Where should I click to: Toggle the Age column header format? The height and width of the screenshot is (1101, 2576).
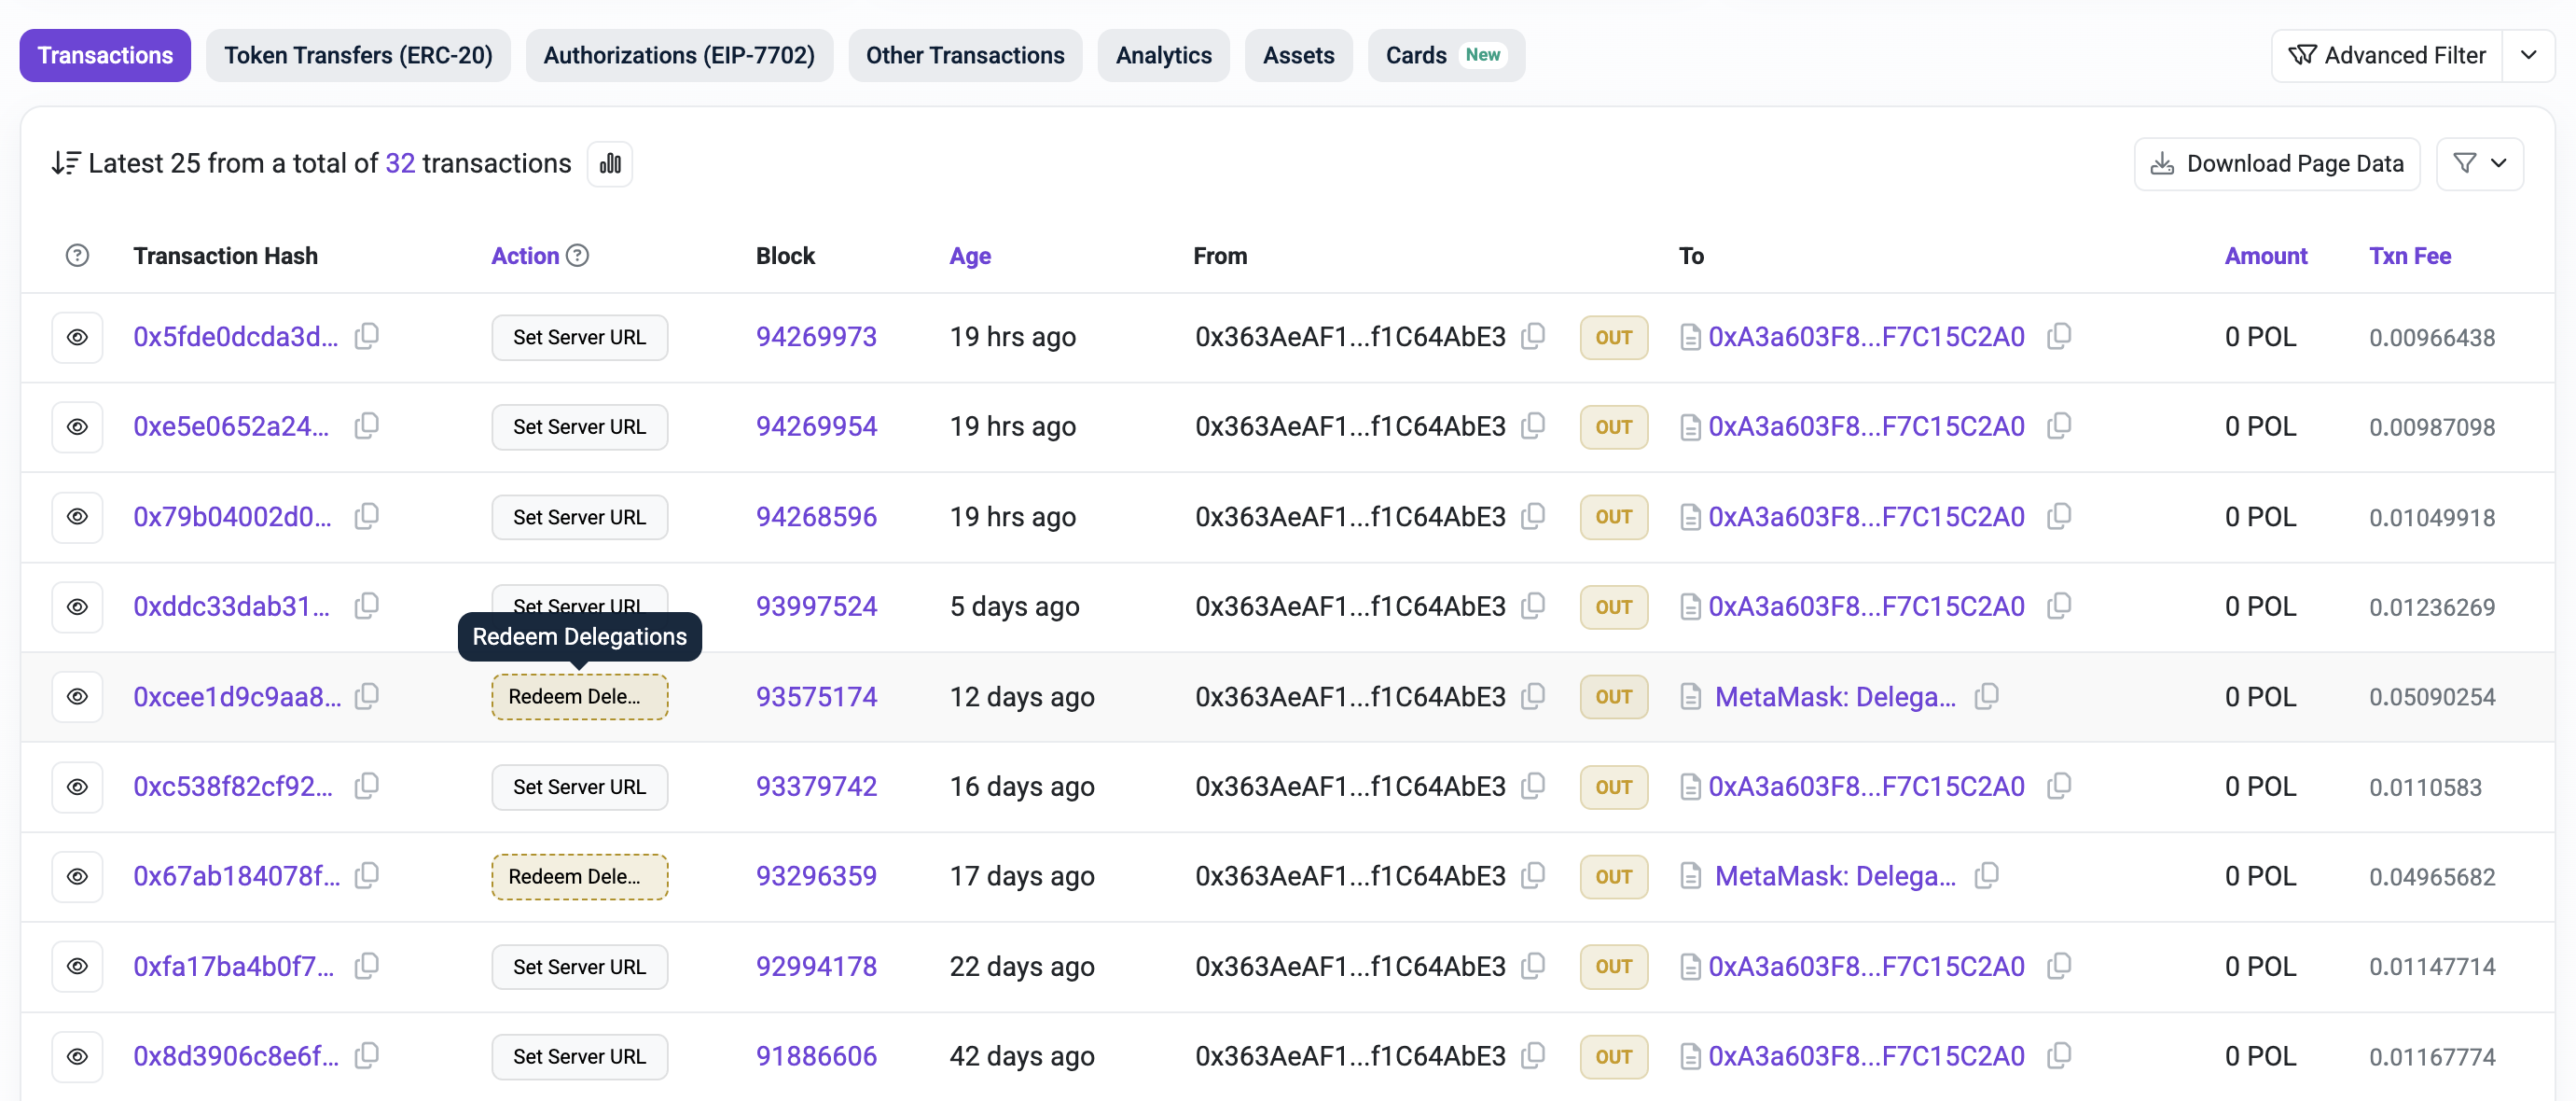[970, 256]
